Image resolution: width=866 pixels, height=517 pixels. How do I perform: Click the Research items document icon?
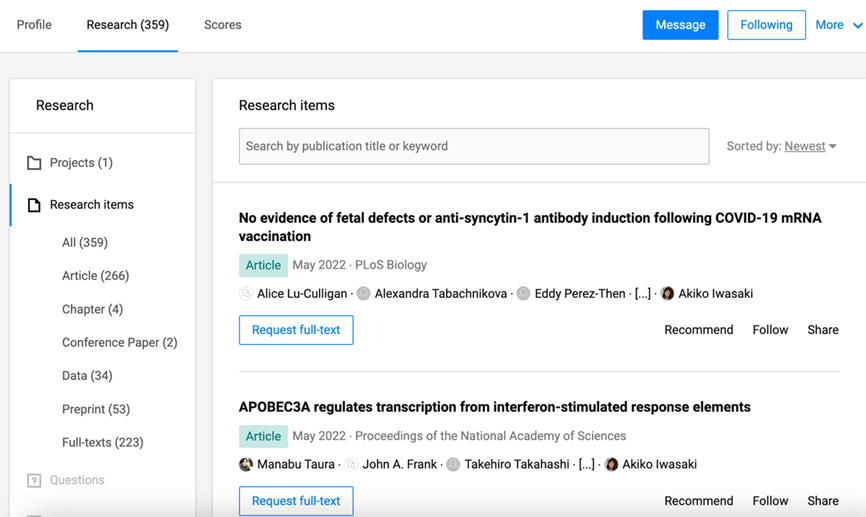[34, 205]
